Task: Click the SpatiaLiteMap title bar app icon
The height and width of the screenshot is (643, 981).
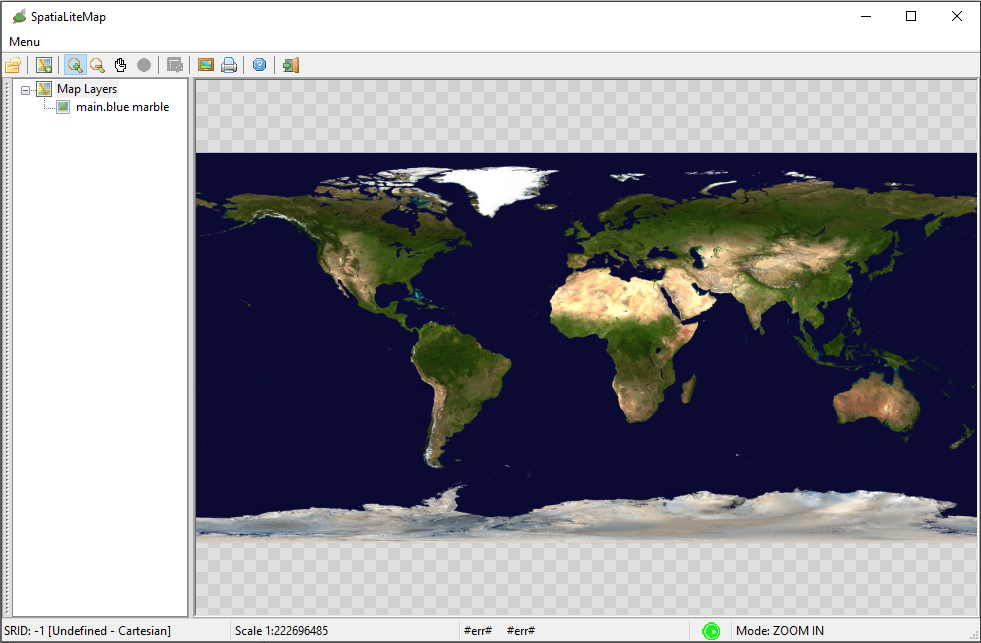Action: point(19,16)
